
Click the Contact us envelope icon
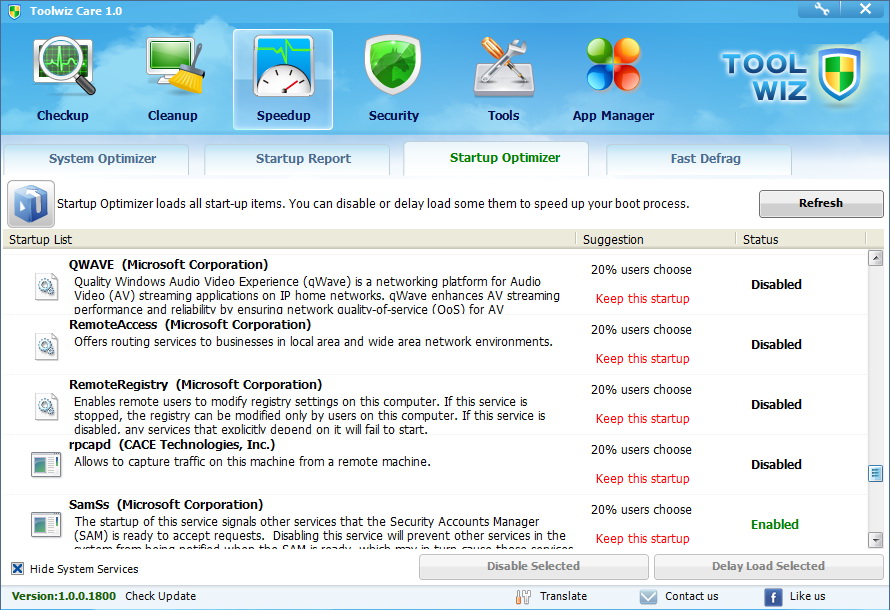click(648, 596)
